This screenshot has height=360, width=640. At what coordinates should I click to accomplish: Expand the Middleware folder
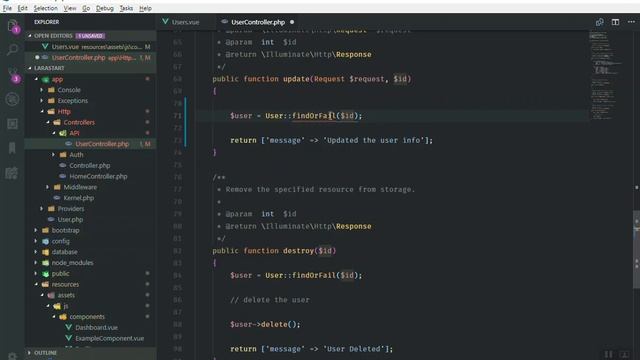coord(47,187)
